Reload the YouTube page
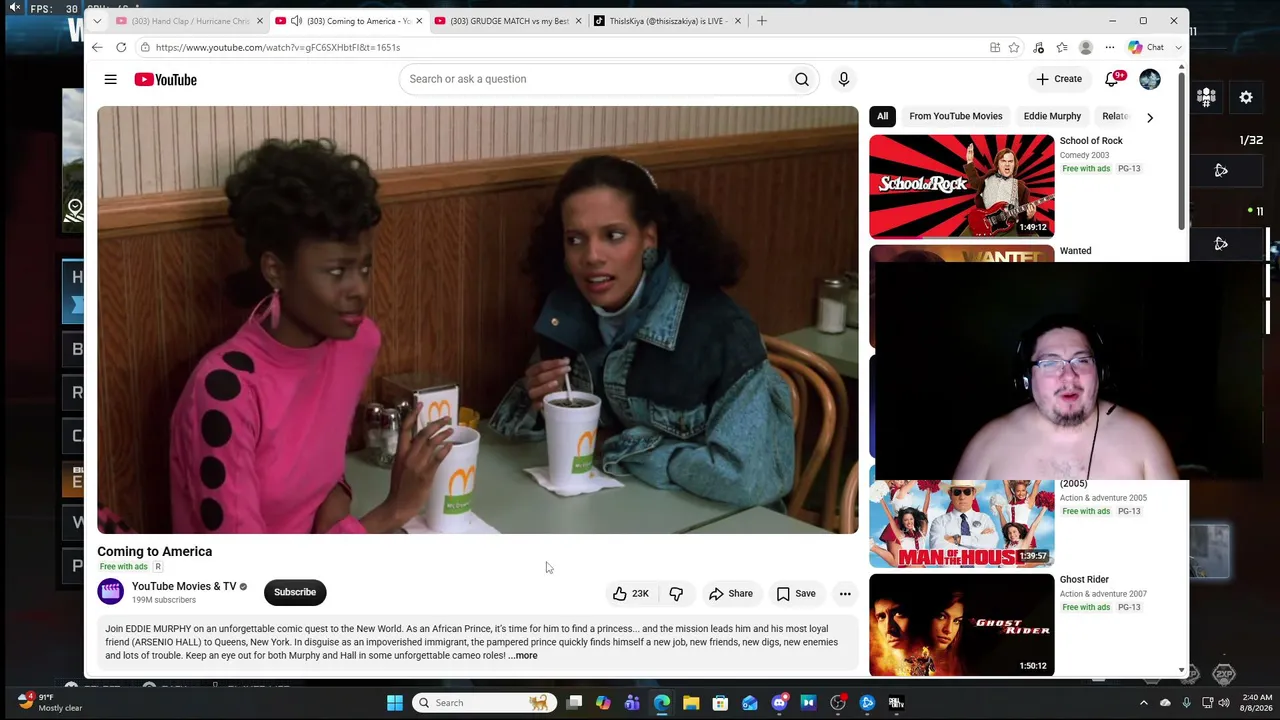The width and height of the screenshot is (1280, 720). click(121, 47)
